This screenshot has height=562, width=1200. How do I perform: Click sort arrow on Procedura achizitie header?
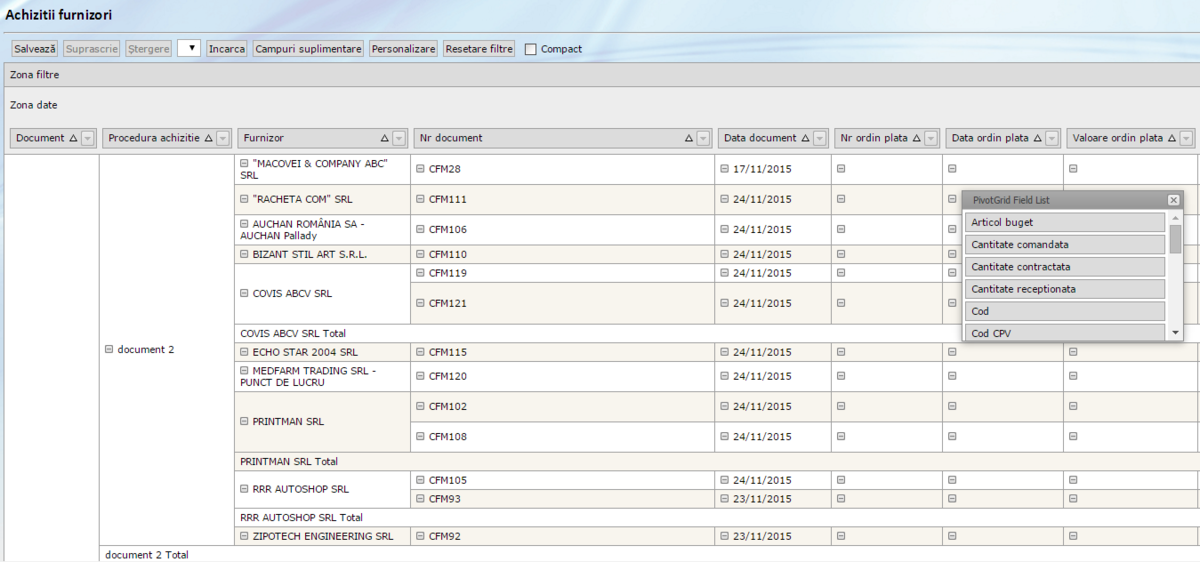coord(208,139)
